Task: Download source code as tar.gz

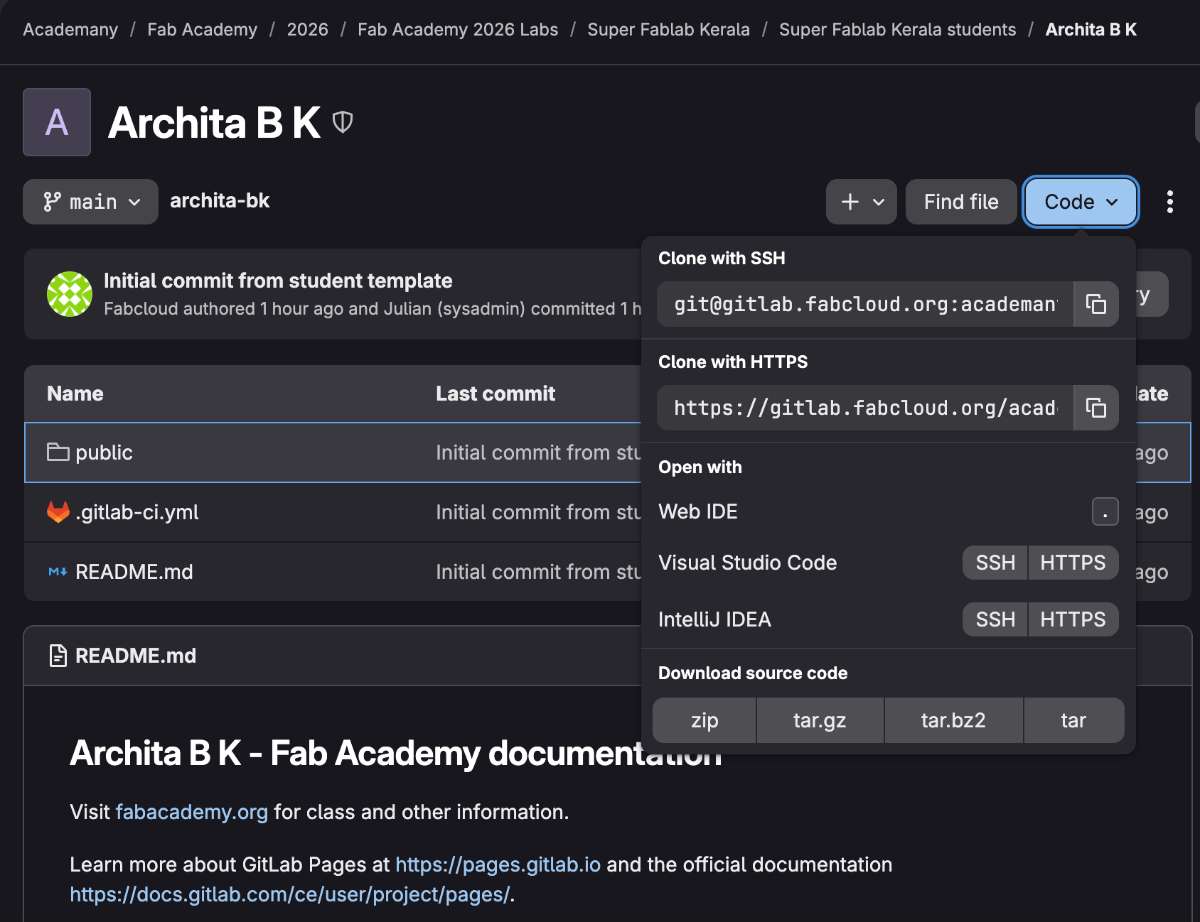Action: click(820, 721)
